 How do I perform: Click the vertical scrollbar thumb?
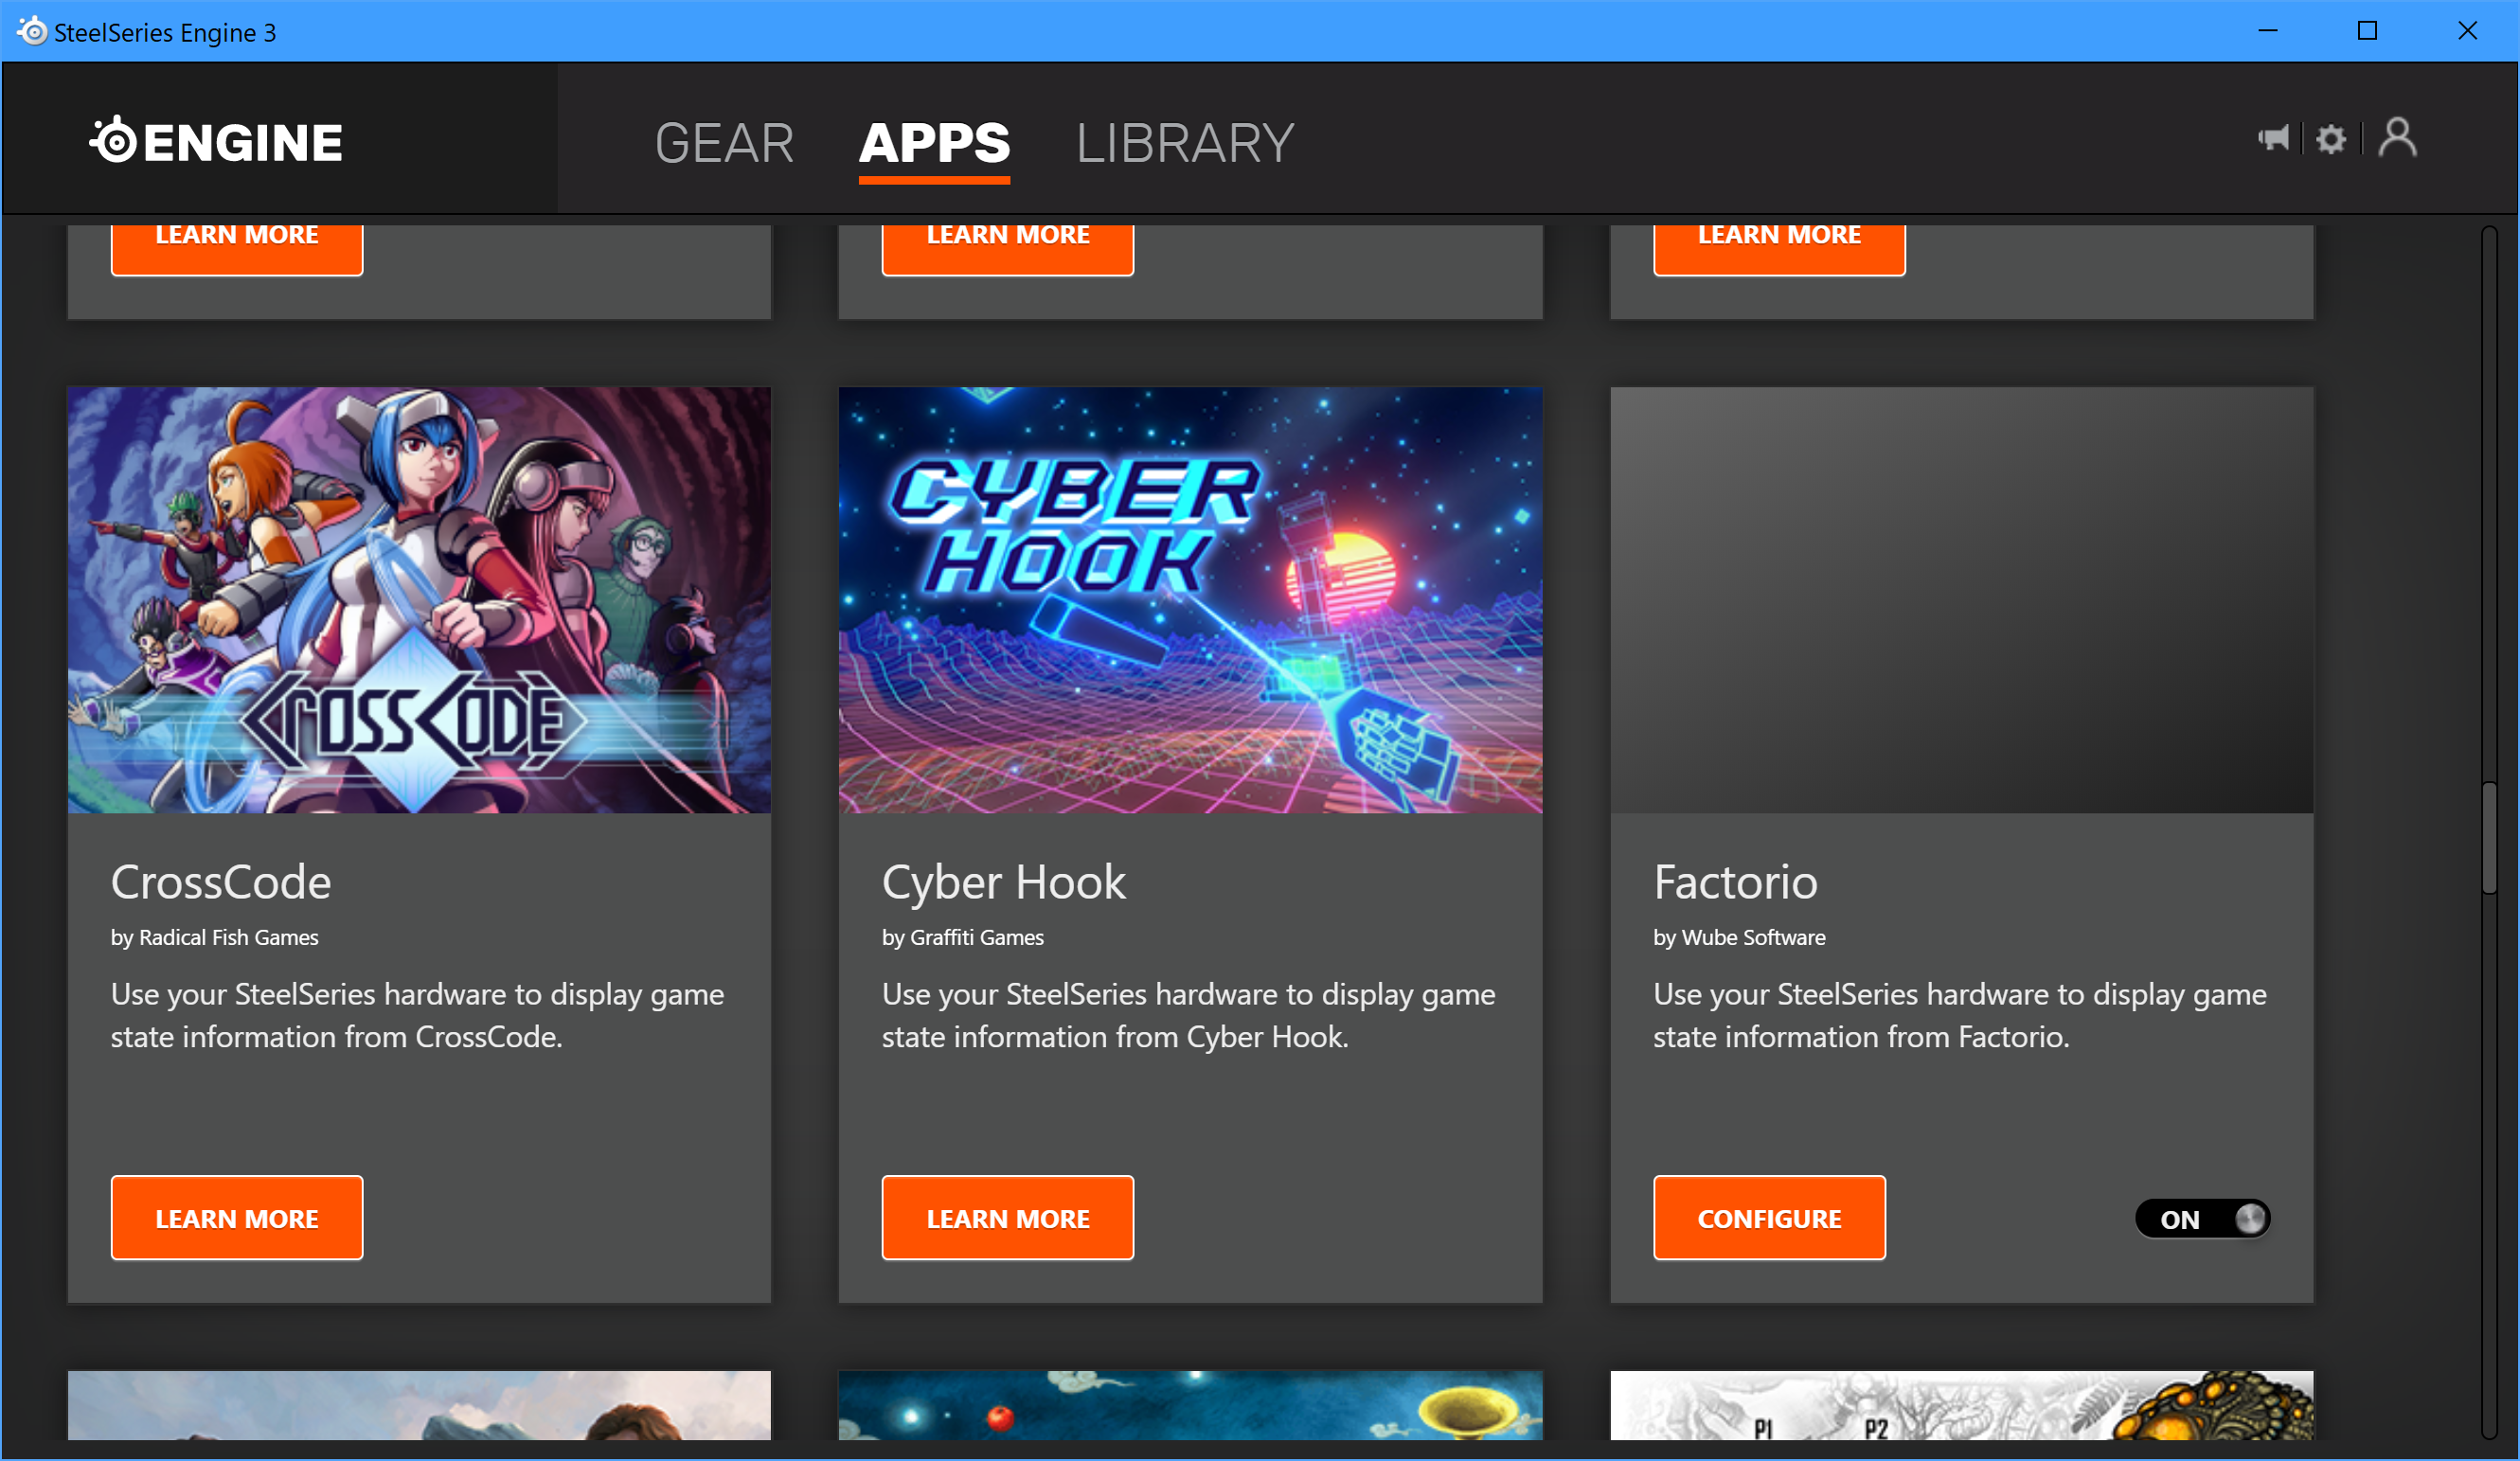tap(2489, 838)
